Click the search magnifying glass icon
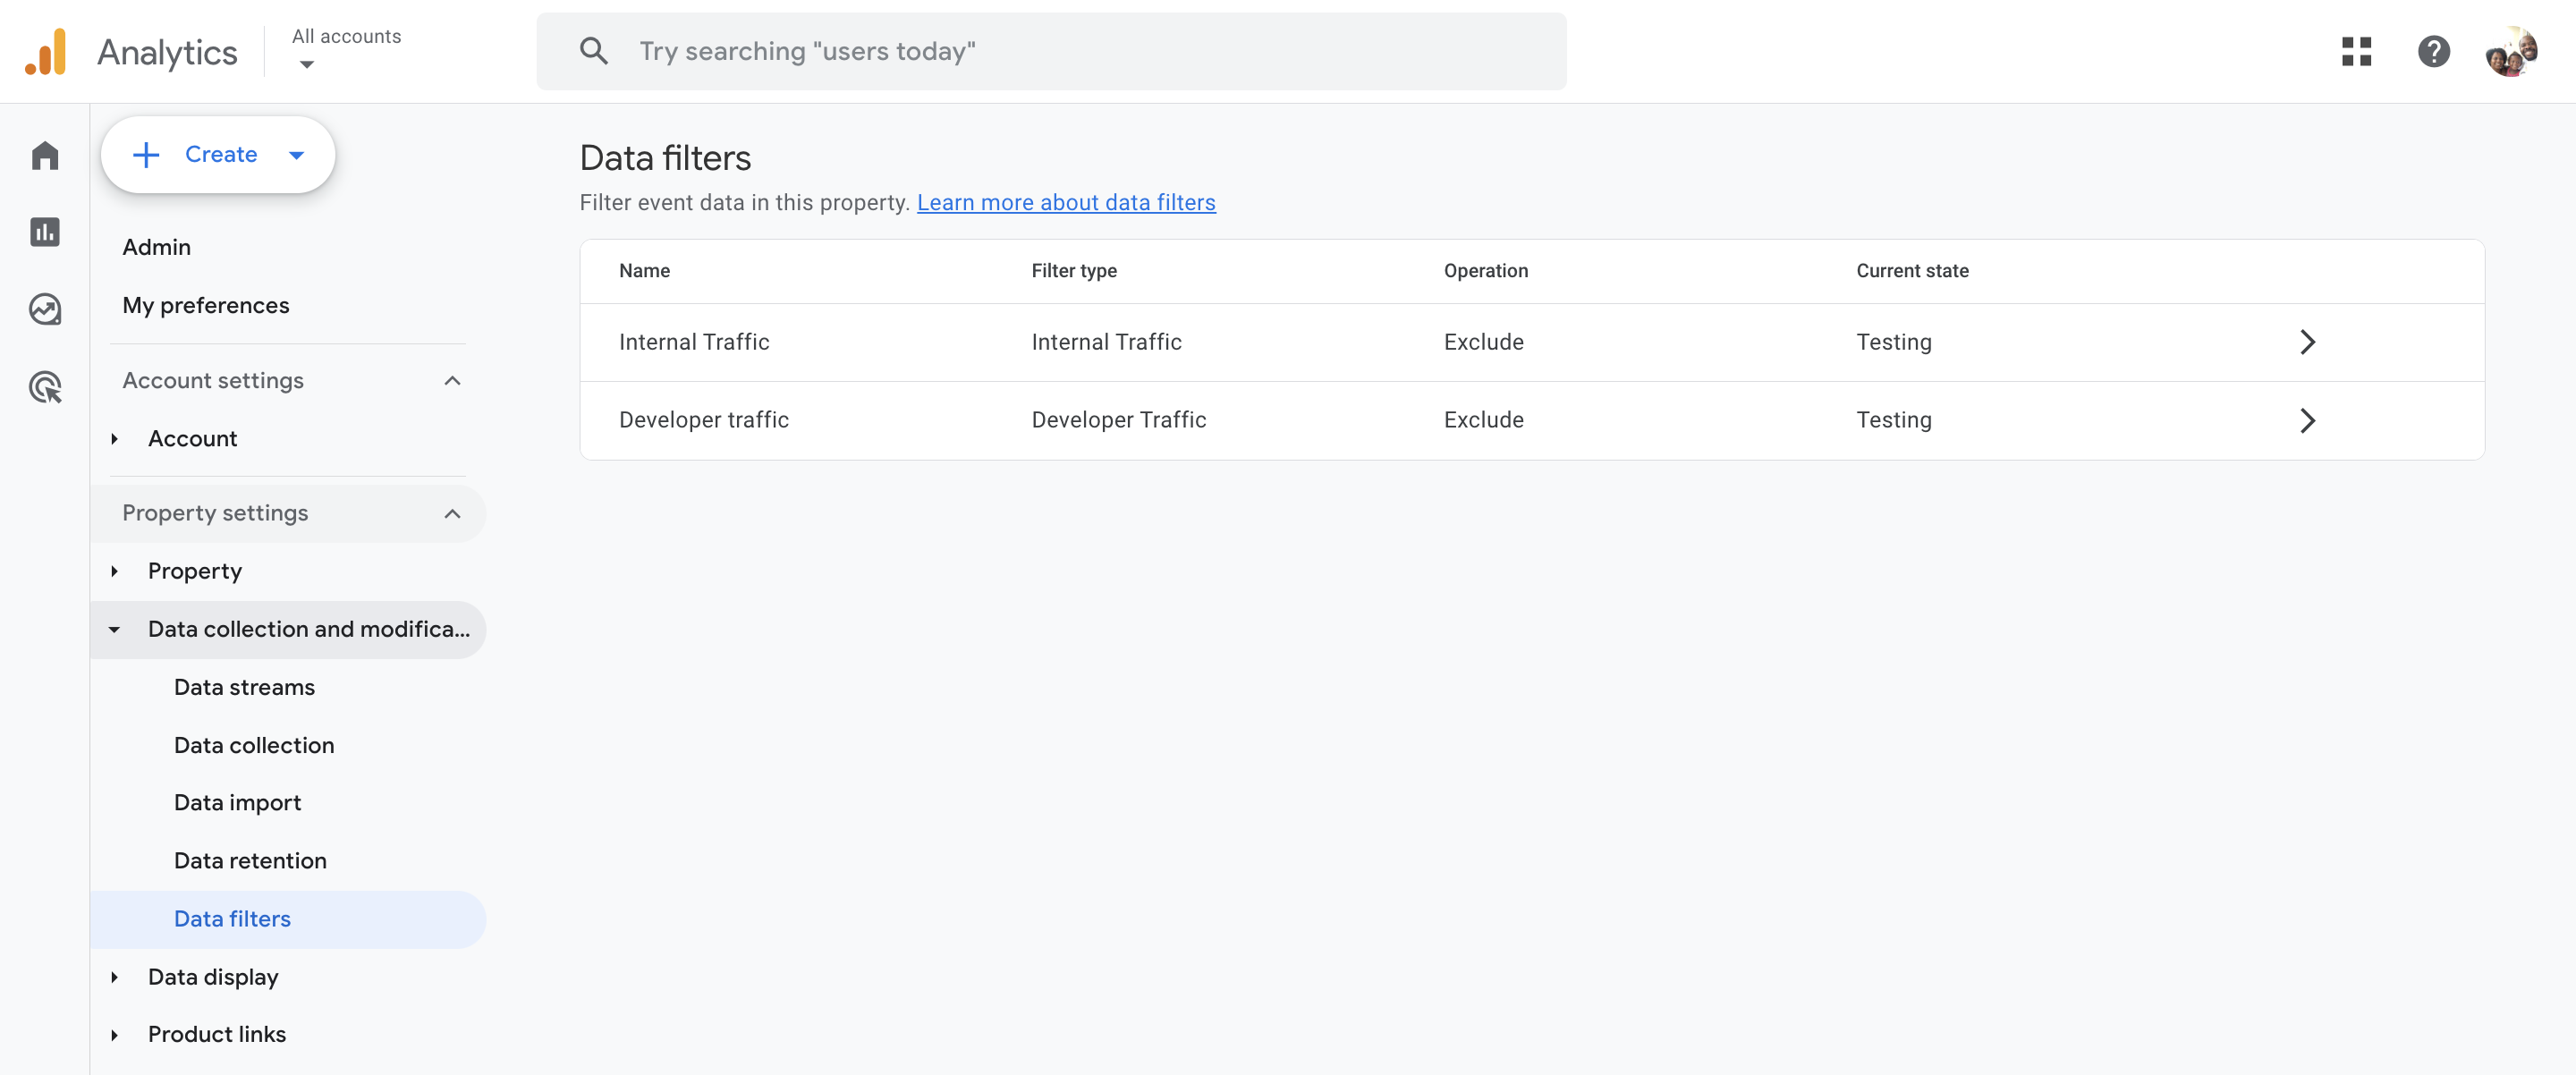The image size is (2576, 1075). tap(595, 51)
